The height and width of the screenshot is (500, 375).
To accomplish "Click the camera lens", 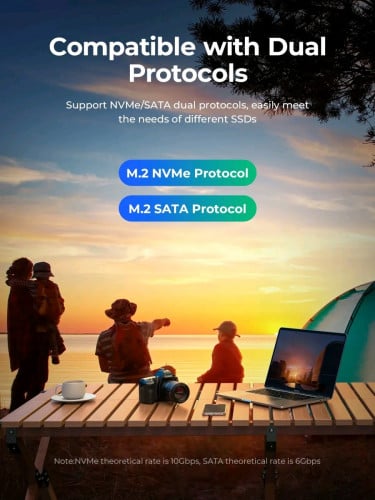I will 179,392.
